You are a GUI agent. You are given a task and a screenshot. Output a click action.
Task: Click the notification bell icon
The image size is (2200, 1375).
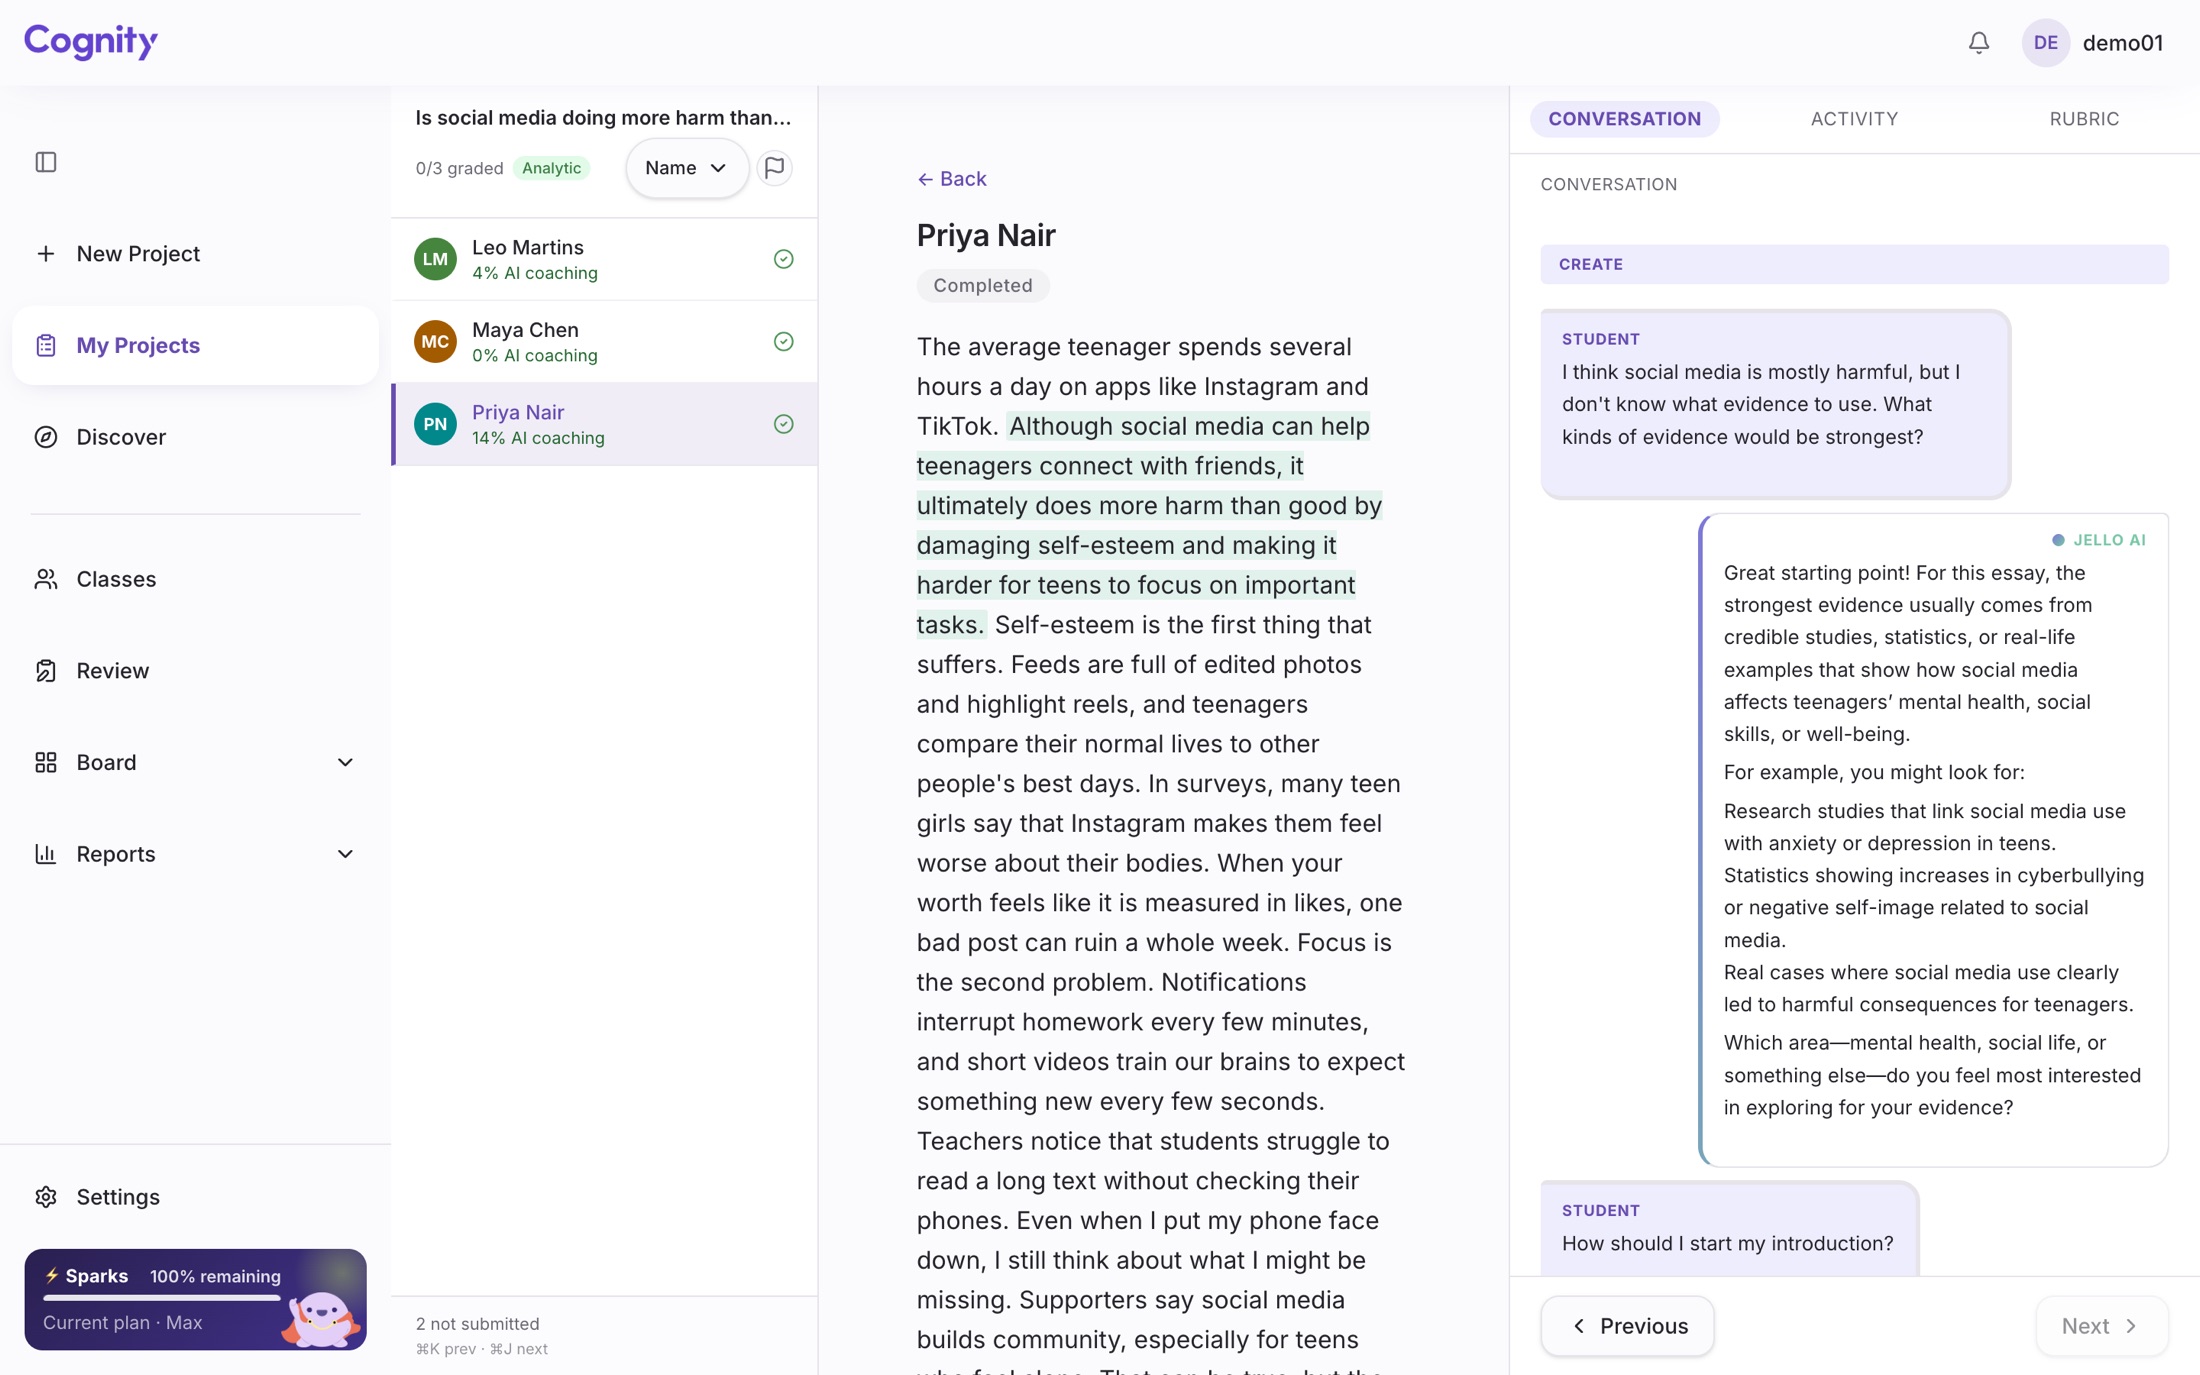pos(1978,43)
